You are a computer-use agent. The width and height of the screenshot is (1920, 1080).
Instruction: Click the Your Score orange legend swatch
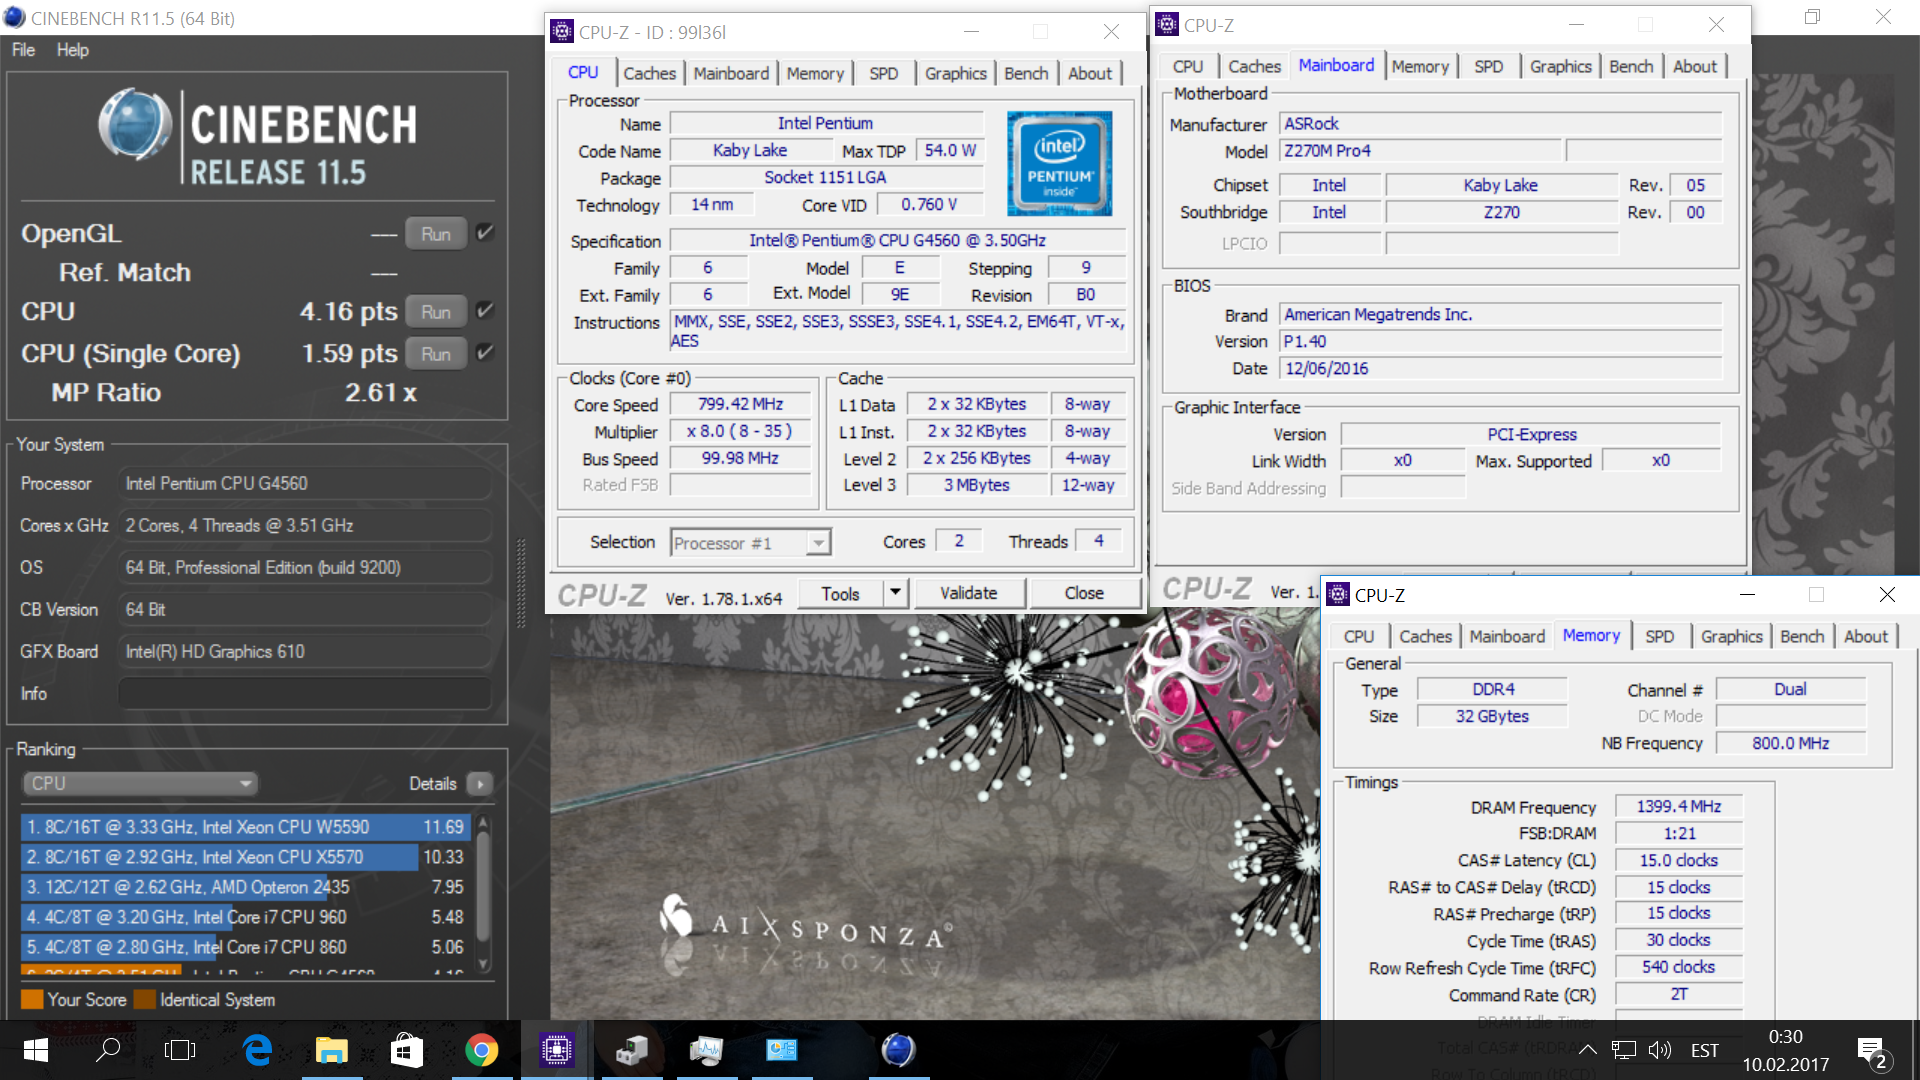point(32,999)
